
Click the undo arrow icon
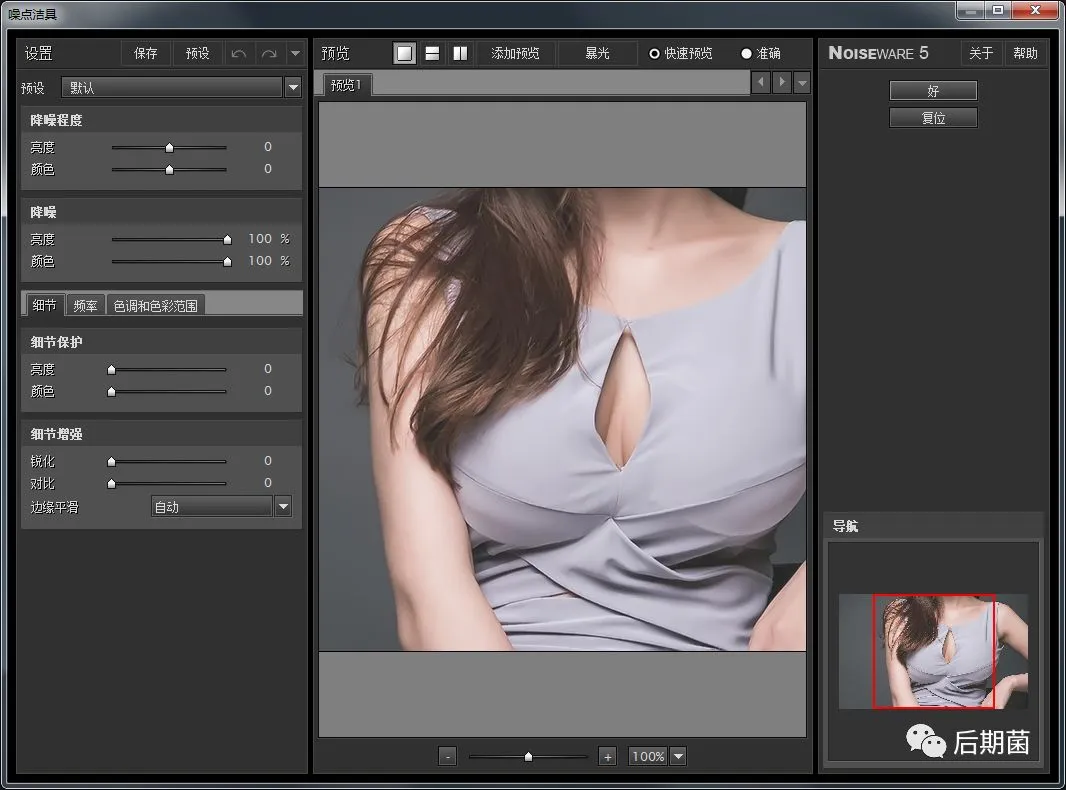(x=239, y=53)
